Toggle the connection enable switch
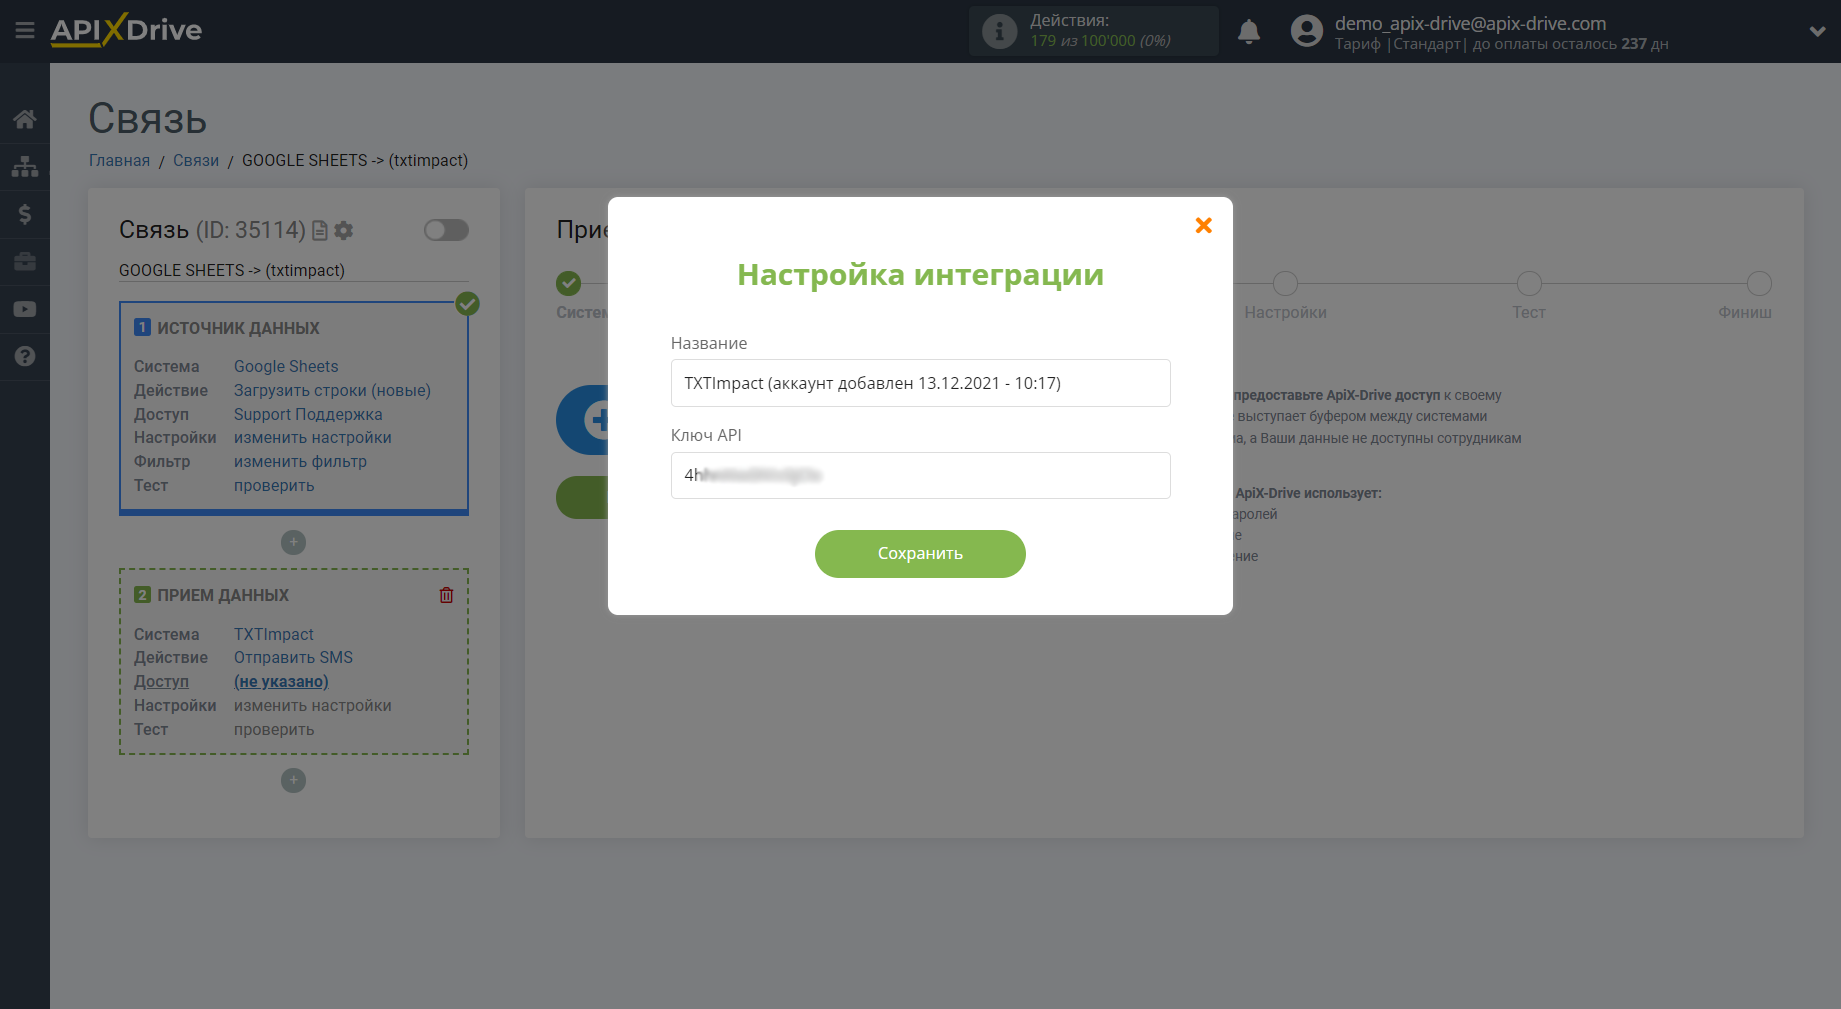This screenshot has width=1841, height=1009. pos(446,230)
